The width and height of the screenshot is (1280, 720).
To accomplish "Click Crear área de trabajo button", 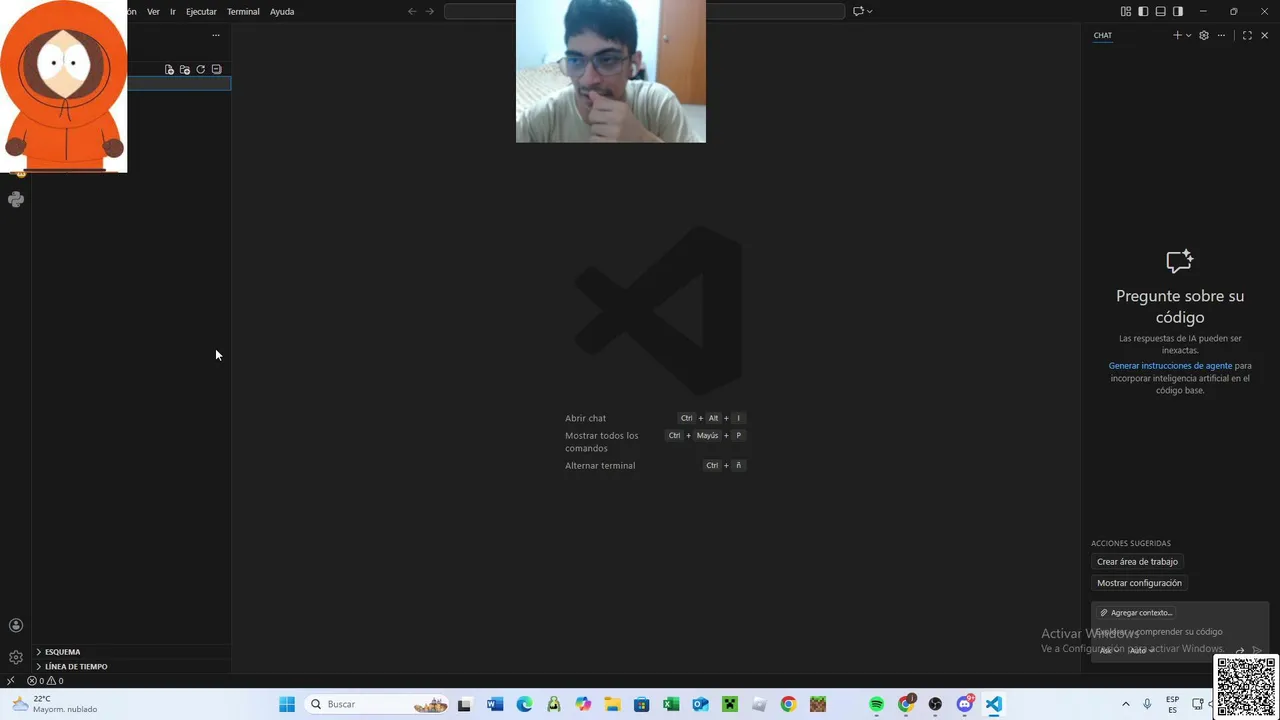I will click(x=1137, y=562).
